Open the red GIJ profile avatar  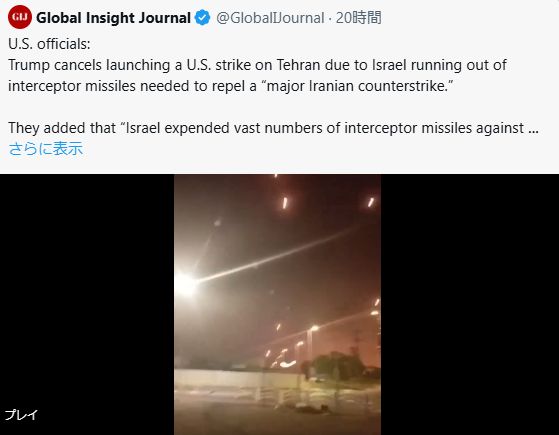pos(20,17)
